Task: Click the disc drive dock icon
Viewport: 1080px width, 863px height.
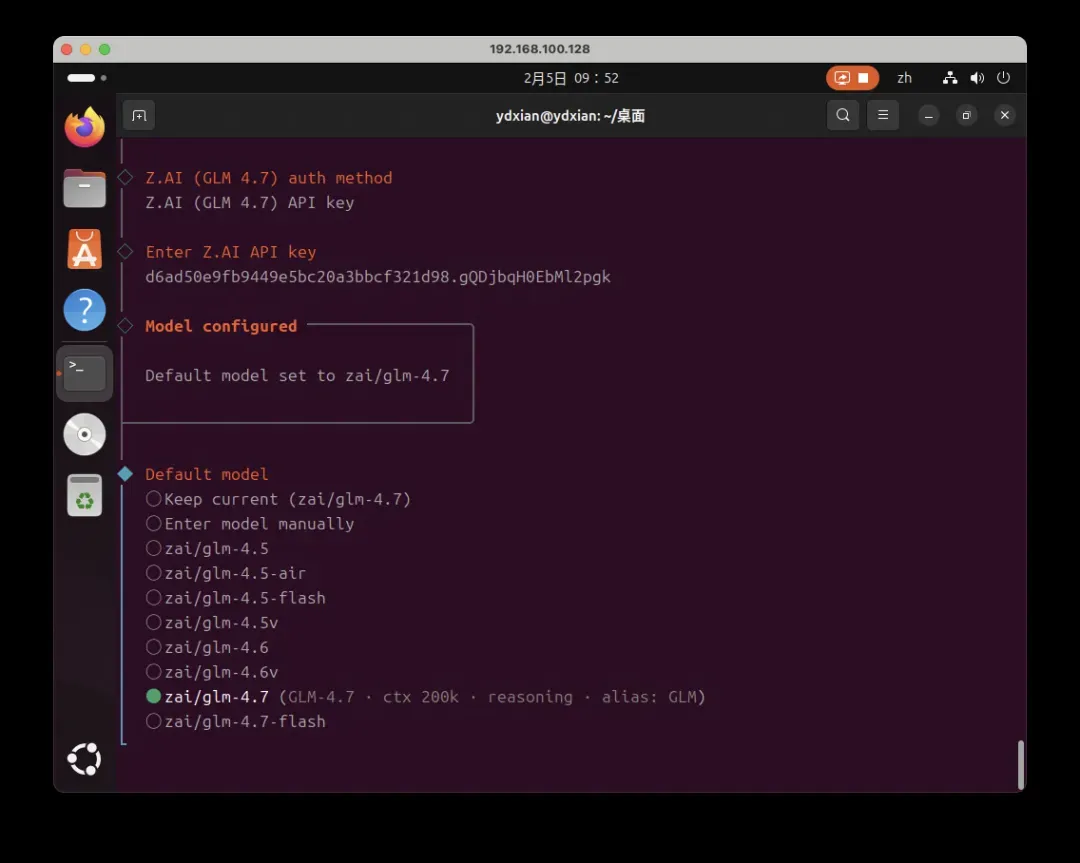Action: click(x=85, y=434)
